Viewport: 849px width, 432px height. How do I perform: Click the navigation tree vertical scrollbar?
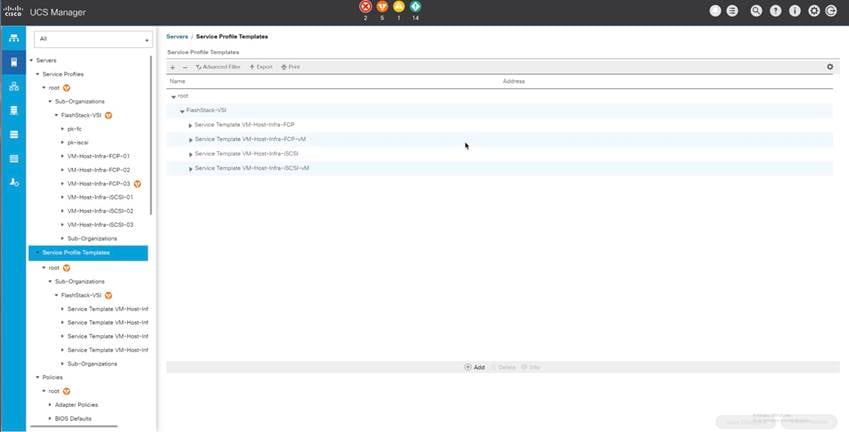[151, 135]
